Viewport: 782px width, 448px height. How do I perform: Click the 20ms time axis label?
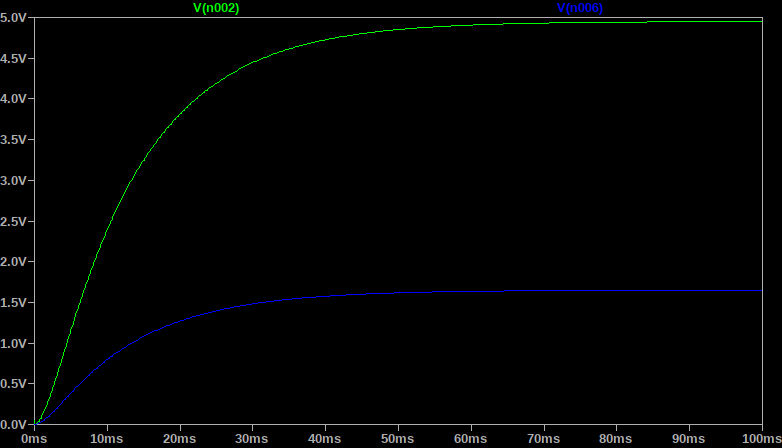(x=180, y=439)
